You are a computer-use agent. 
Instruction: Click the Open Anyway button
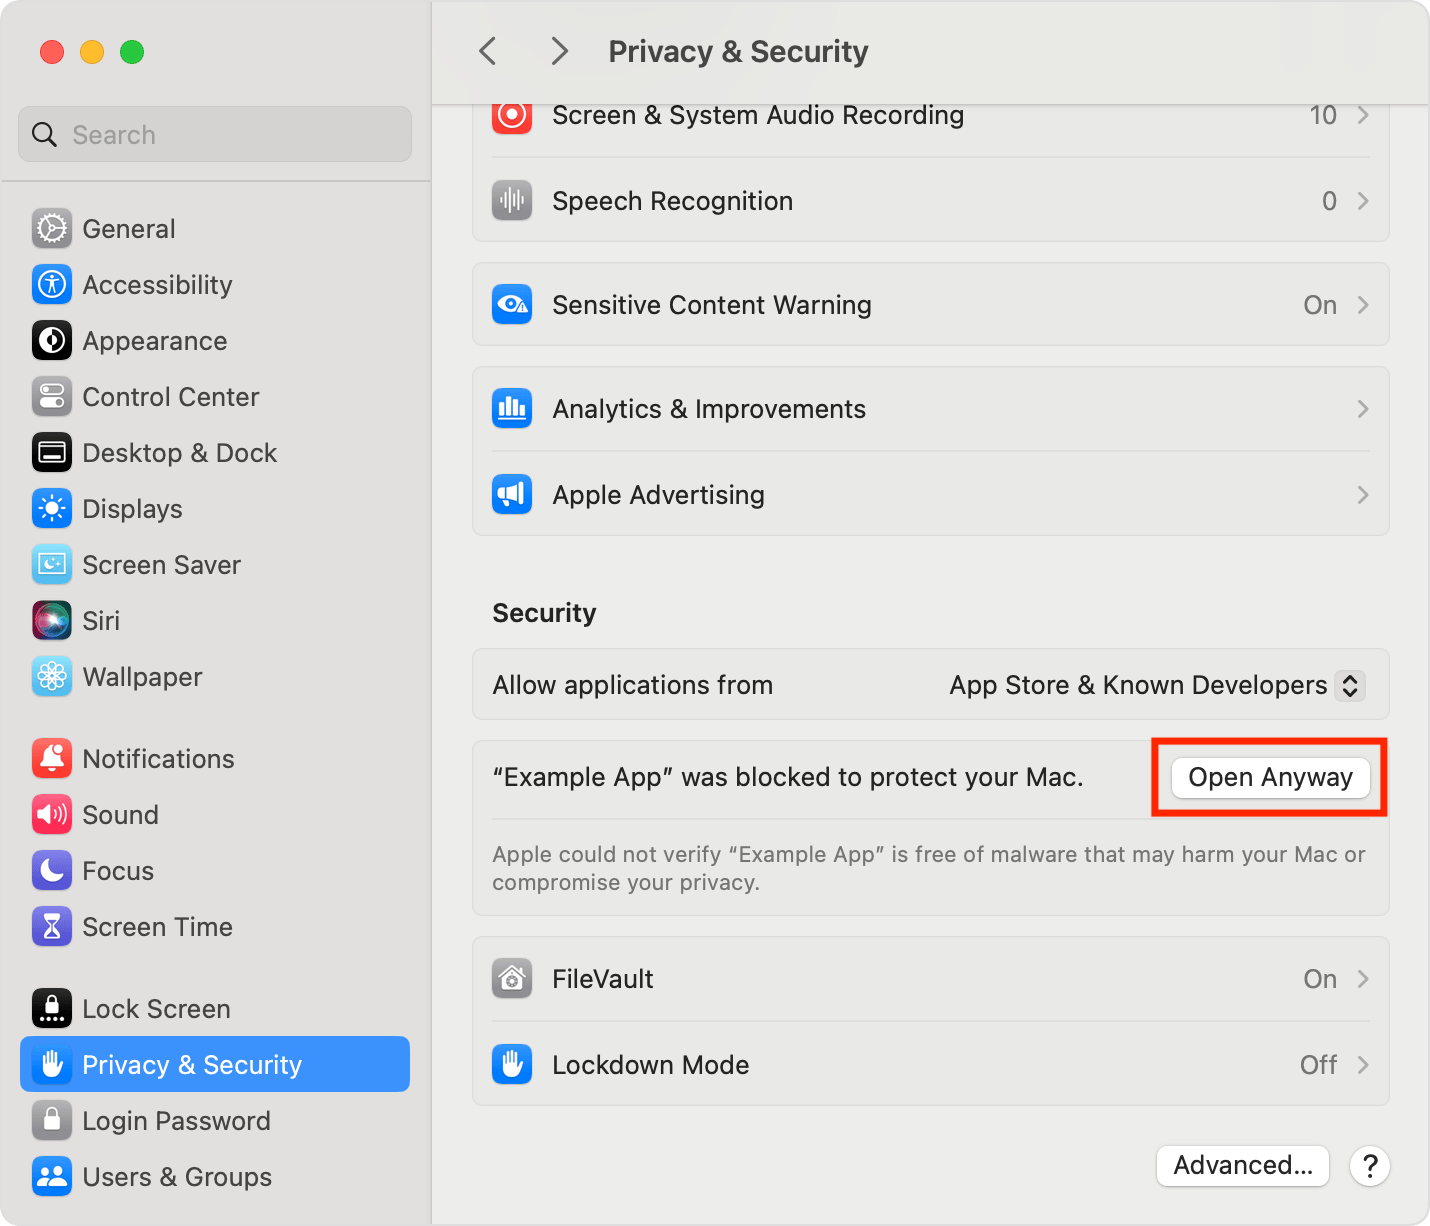pos(1268,777)
